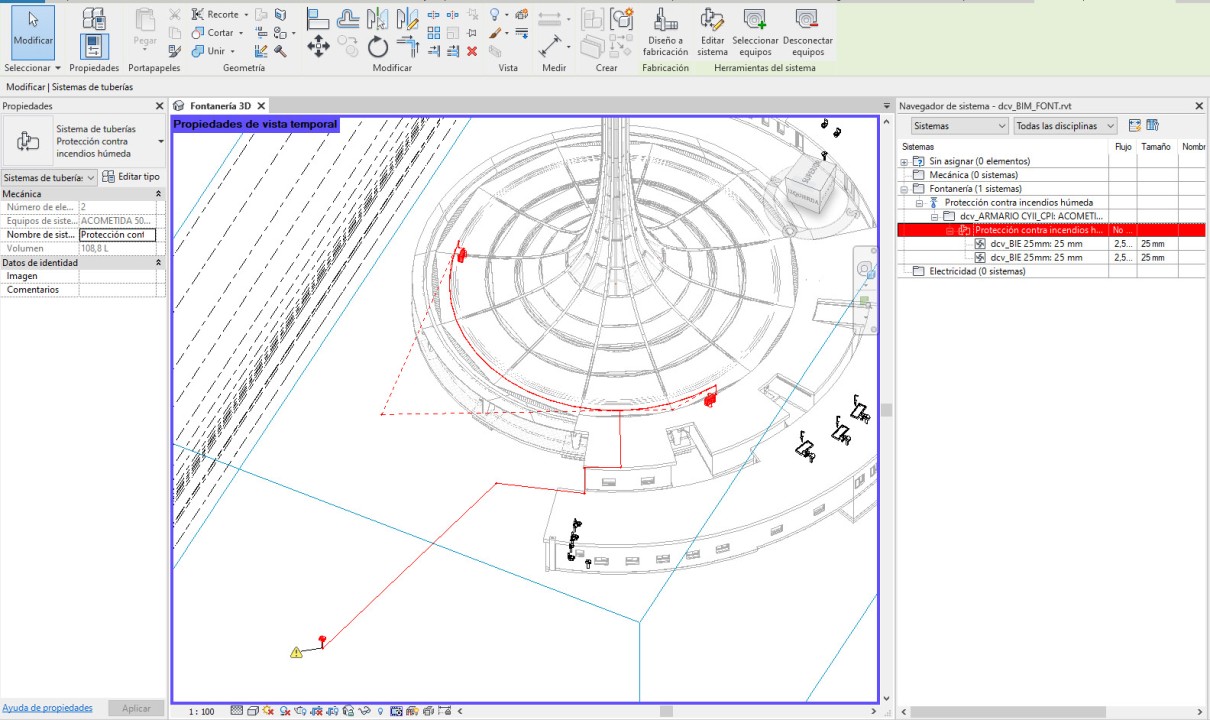1210x720 pixels.
Task: Click the Modificar selection tool
Action: click(33, 30)
